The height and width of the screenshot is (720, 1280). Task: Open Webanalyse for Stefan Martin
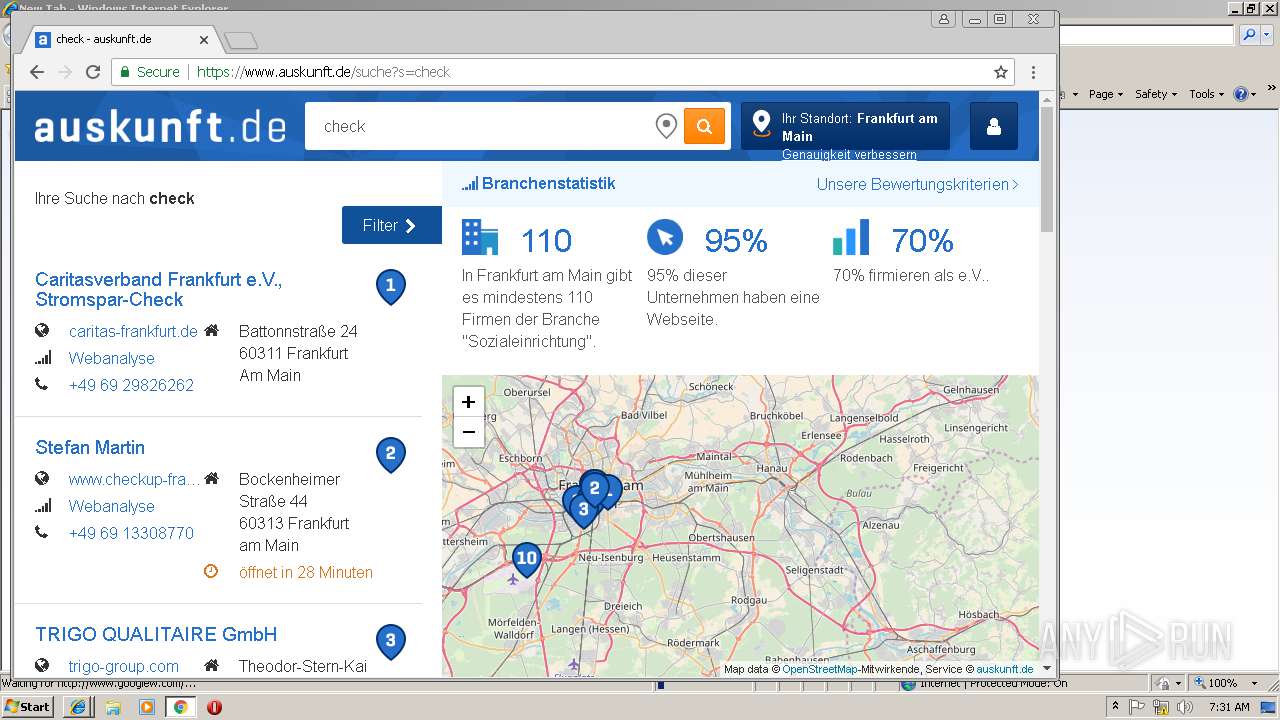tap(111, 506)
